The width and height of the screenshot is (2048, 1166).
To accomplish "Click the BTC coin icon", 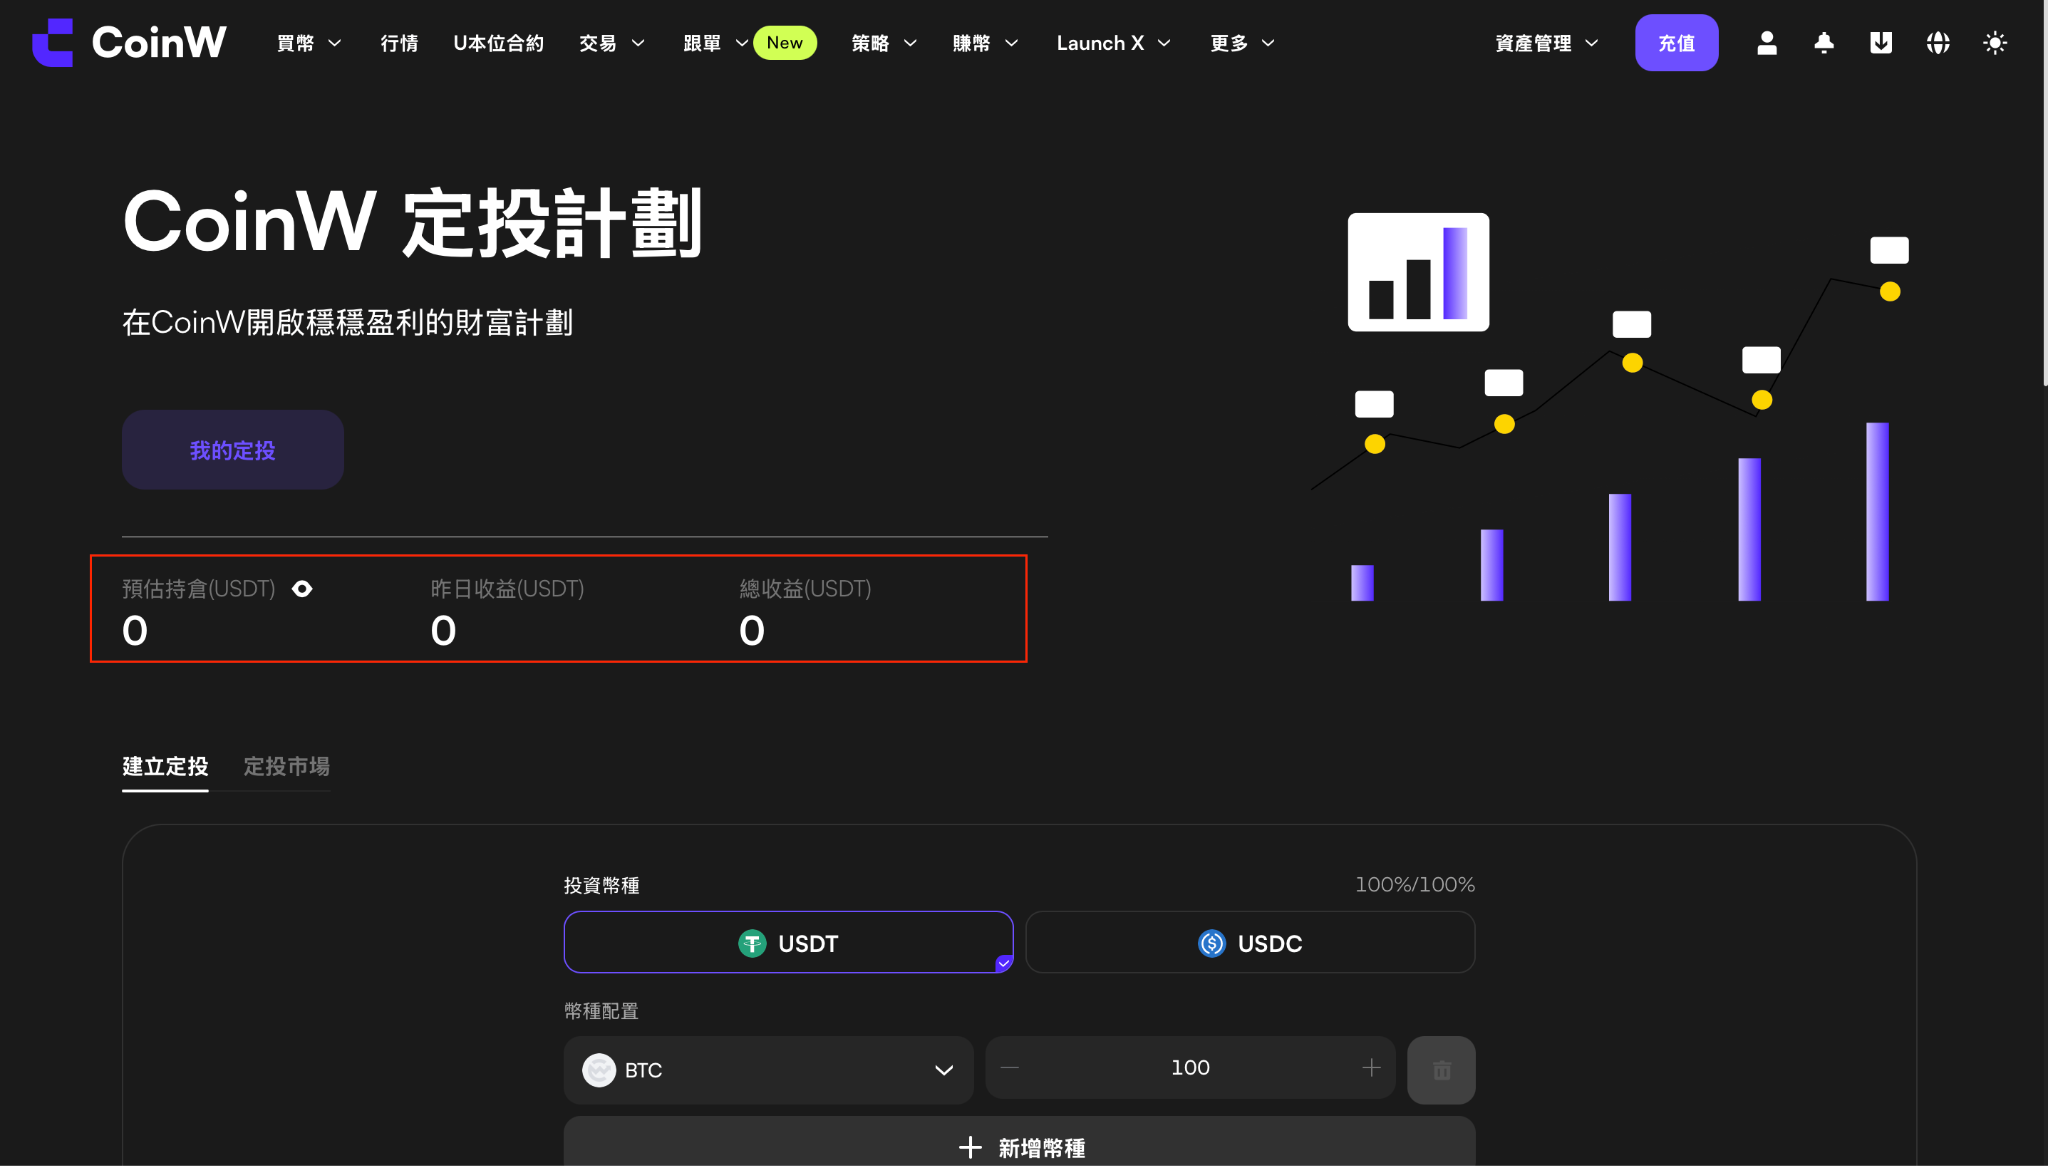I will click(x=599, y=1070).
